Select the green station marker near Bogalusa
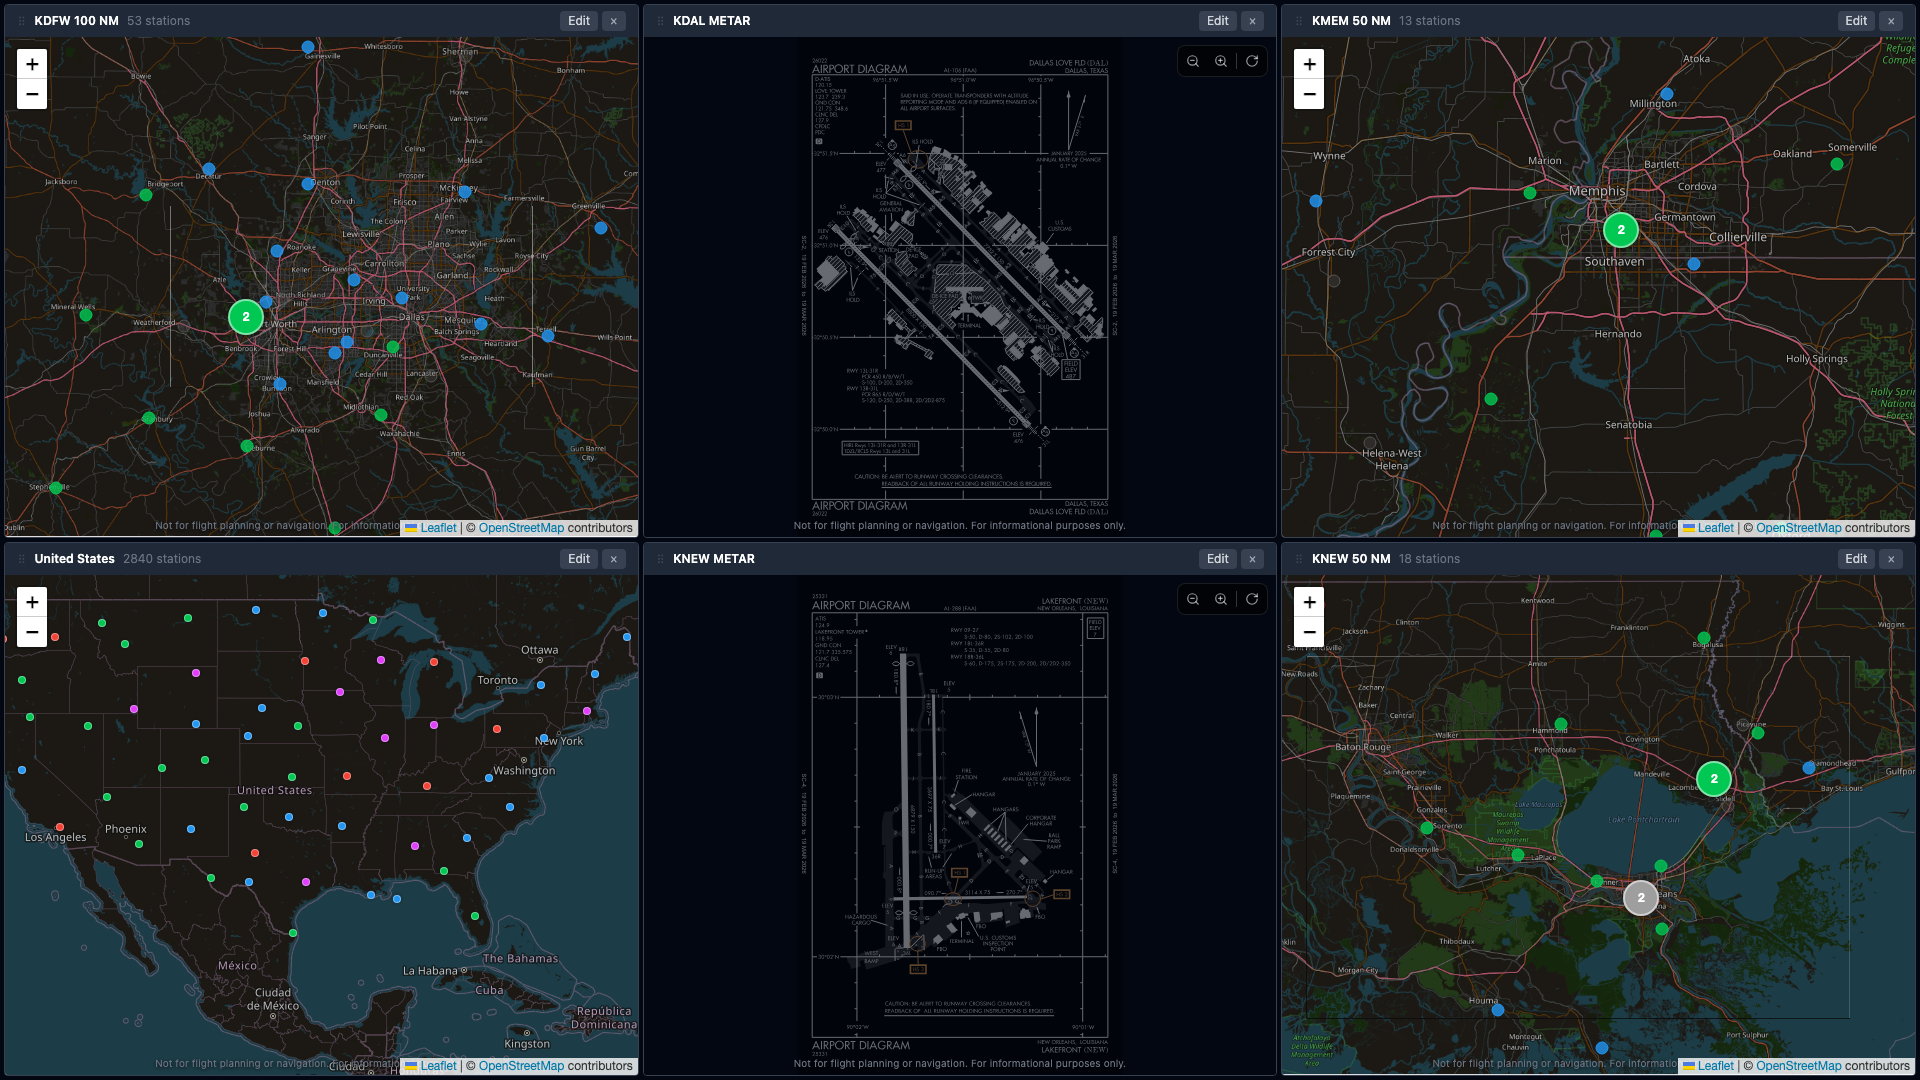1920x1080 pixels. click(x=1704, y=638)
